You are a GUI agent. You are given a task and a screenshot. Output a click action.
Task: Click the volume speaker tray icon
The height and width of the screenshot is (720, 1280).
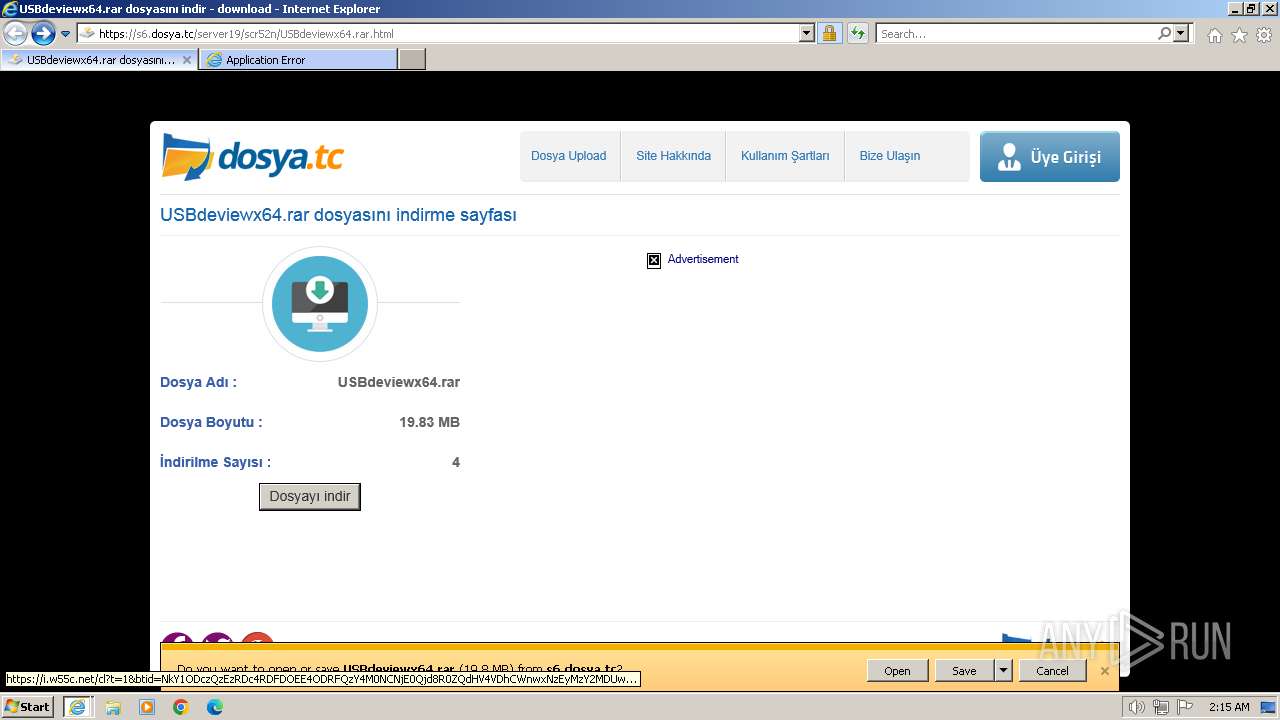click(1136, 707)
